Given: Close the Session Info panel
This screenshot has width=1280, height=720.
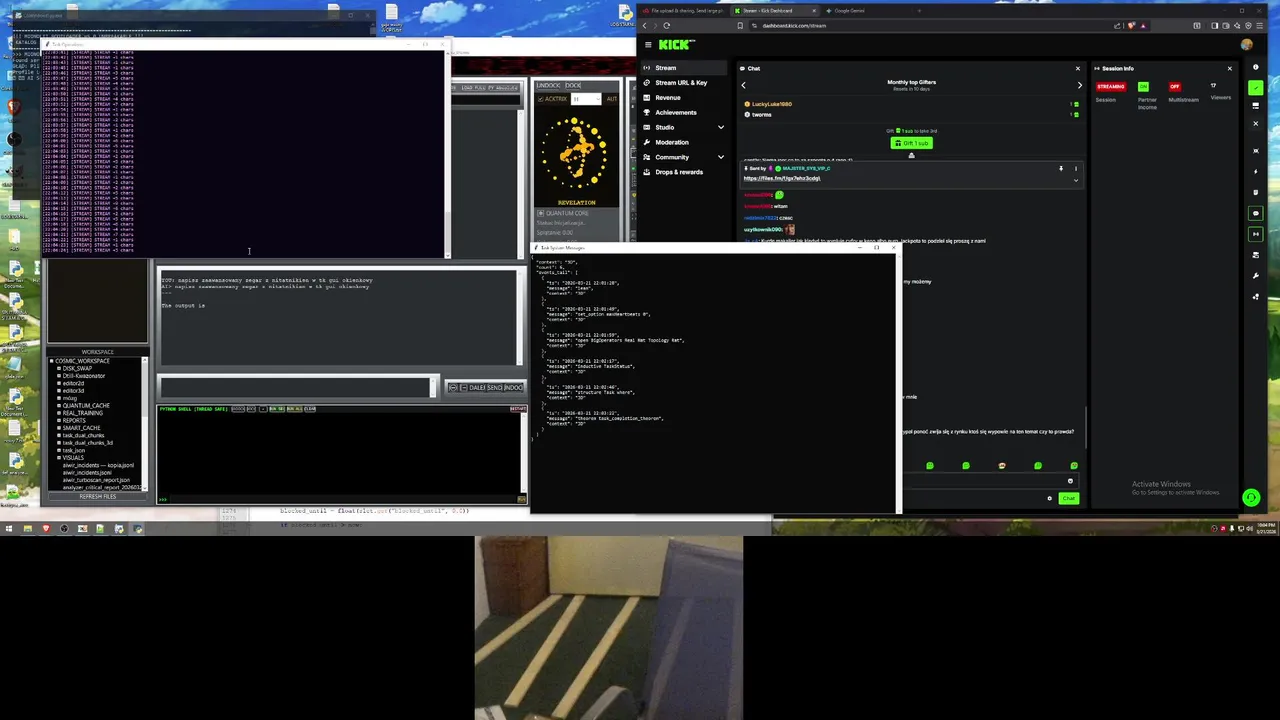Looking at the screenshot, I should tap(1229, 68).
